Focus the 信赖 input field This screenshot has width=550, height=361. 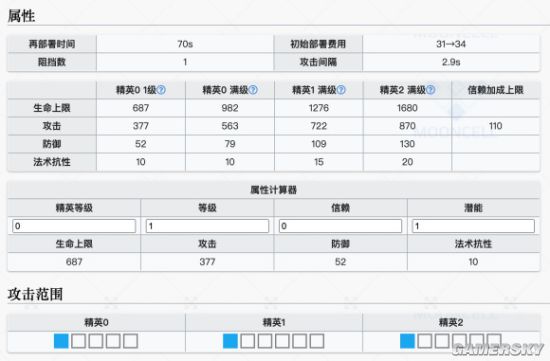pos(340,226)
